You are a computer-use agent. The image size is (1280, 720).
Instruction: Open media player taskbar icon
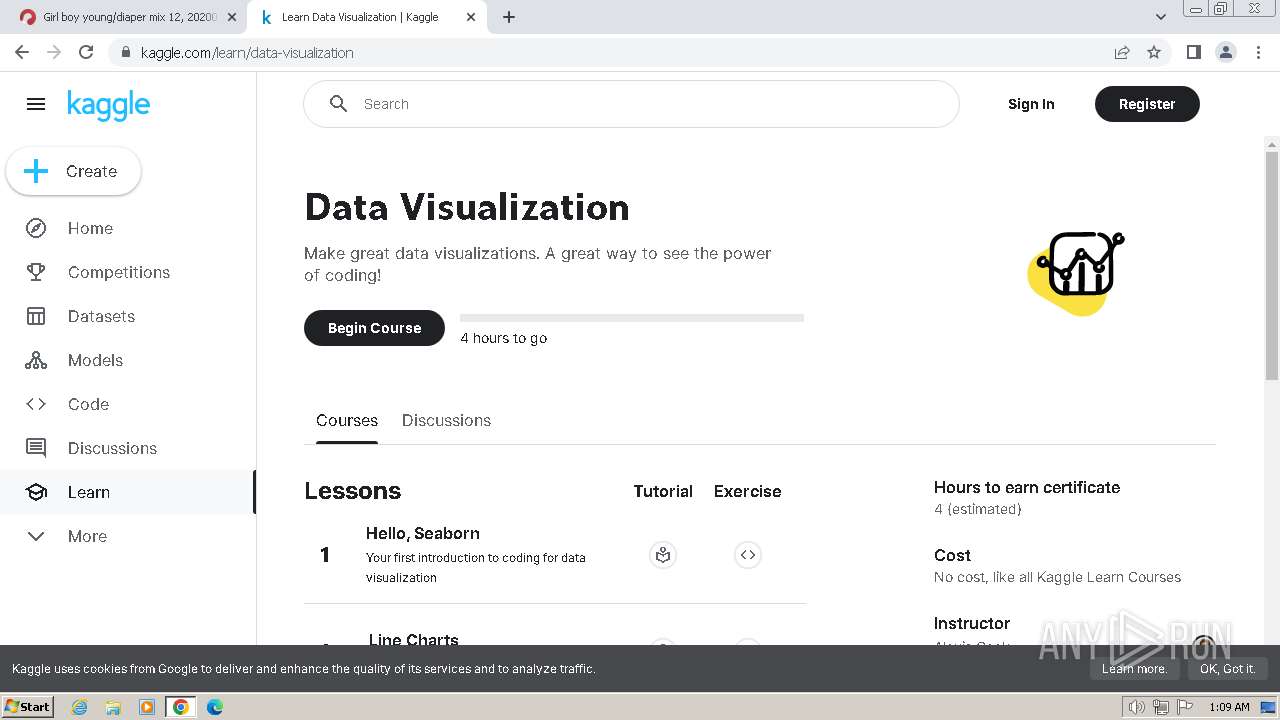147,707
